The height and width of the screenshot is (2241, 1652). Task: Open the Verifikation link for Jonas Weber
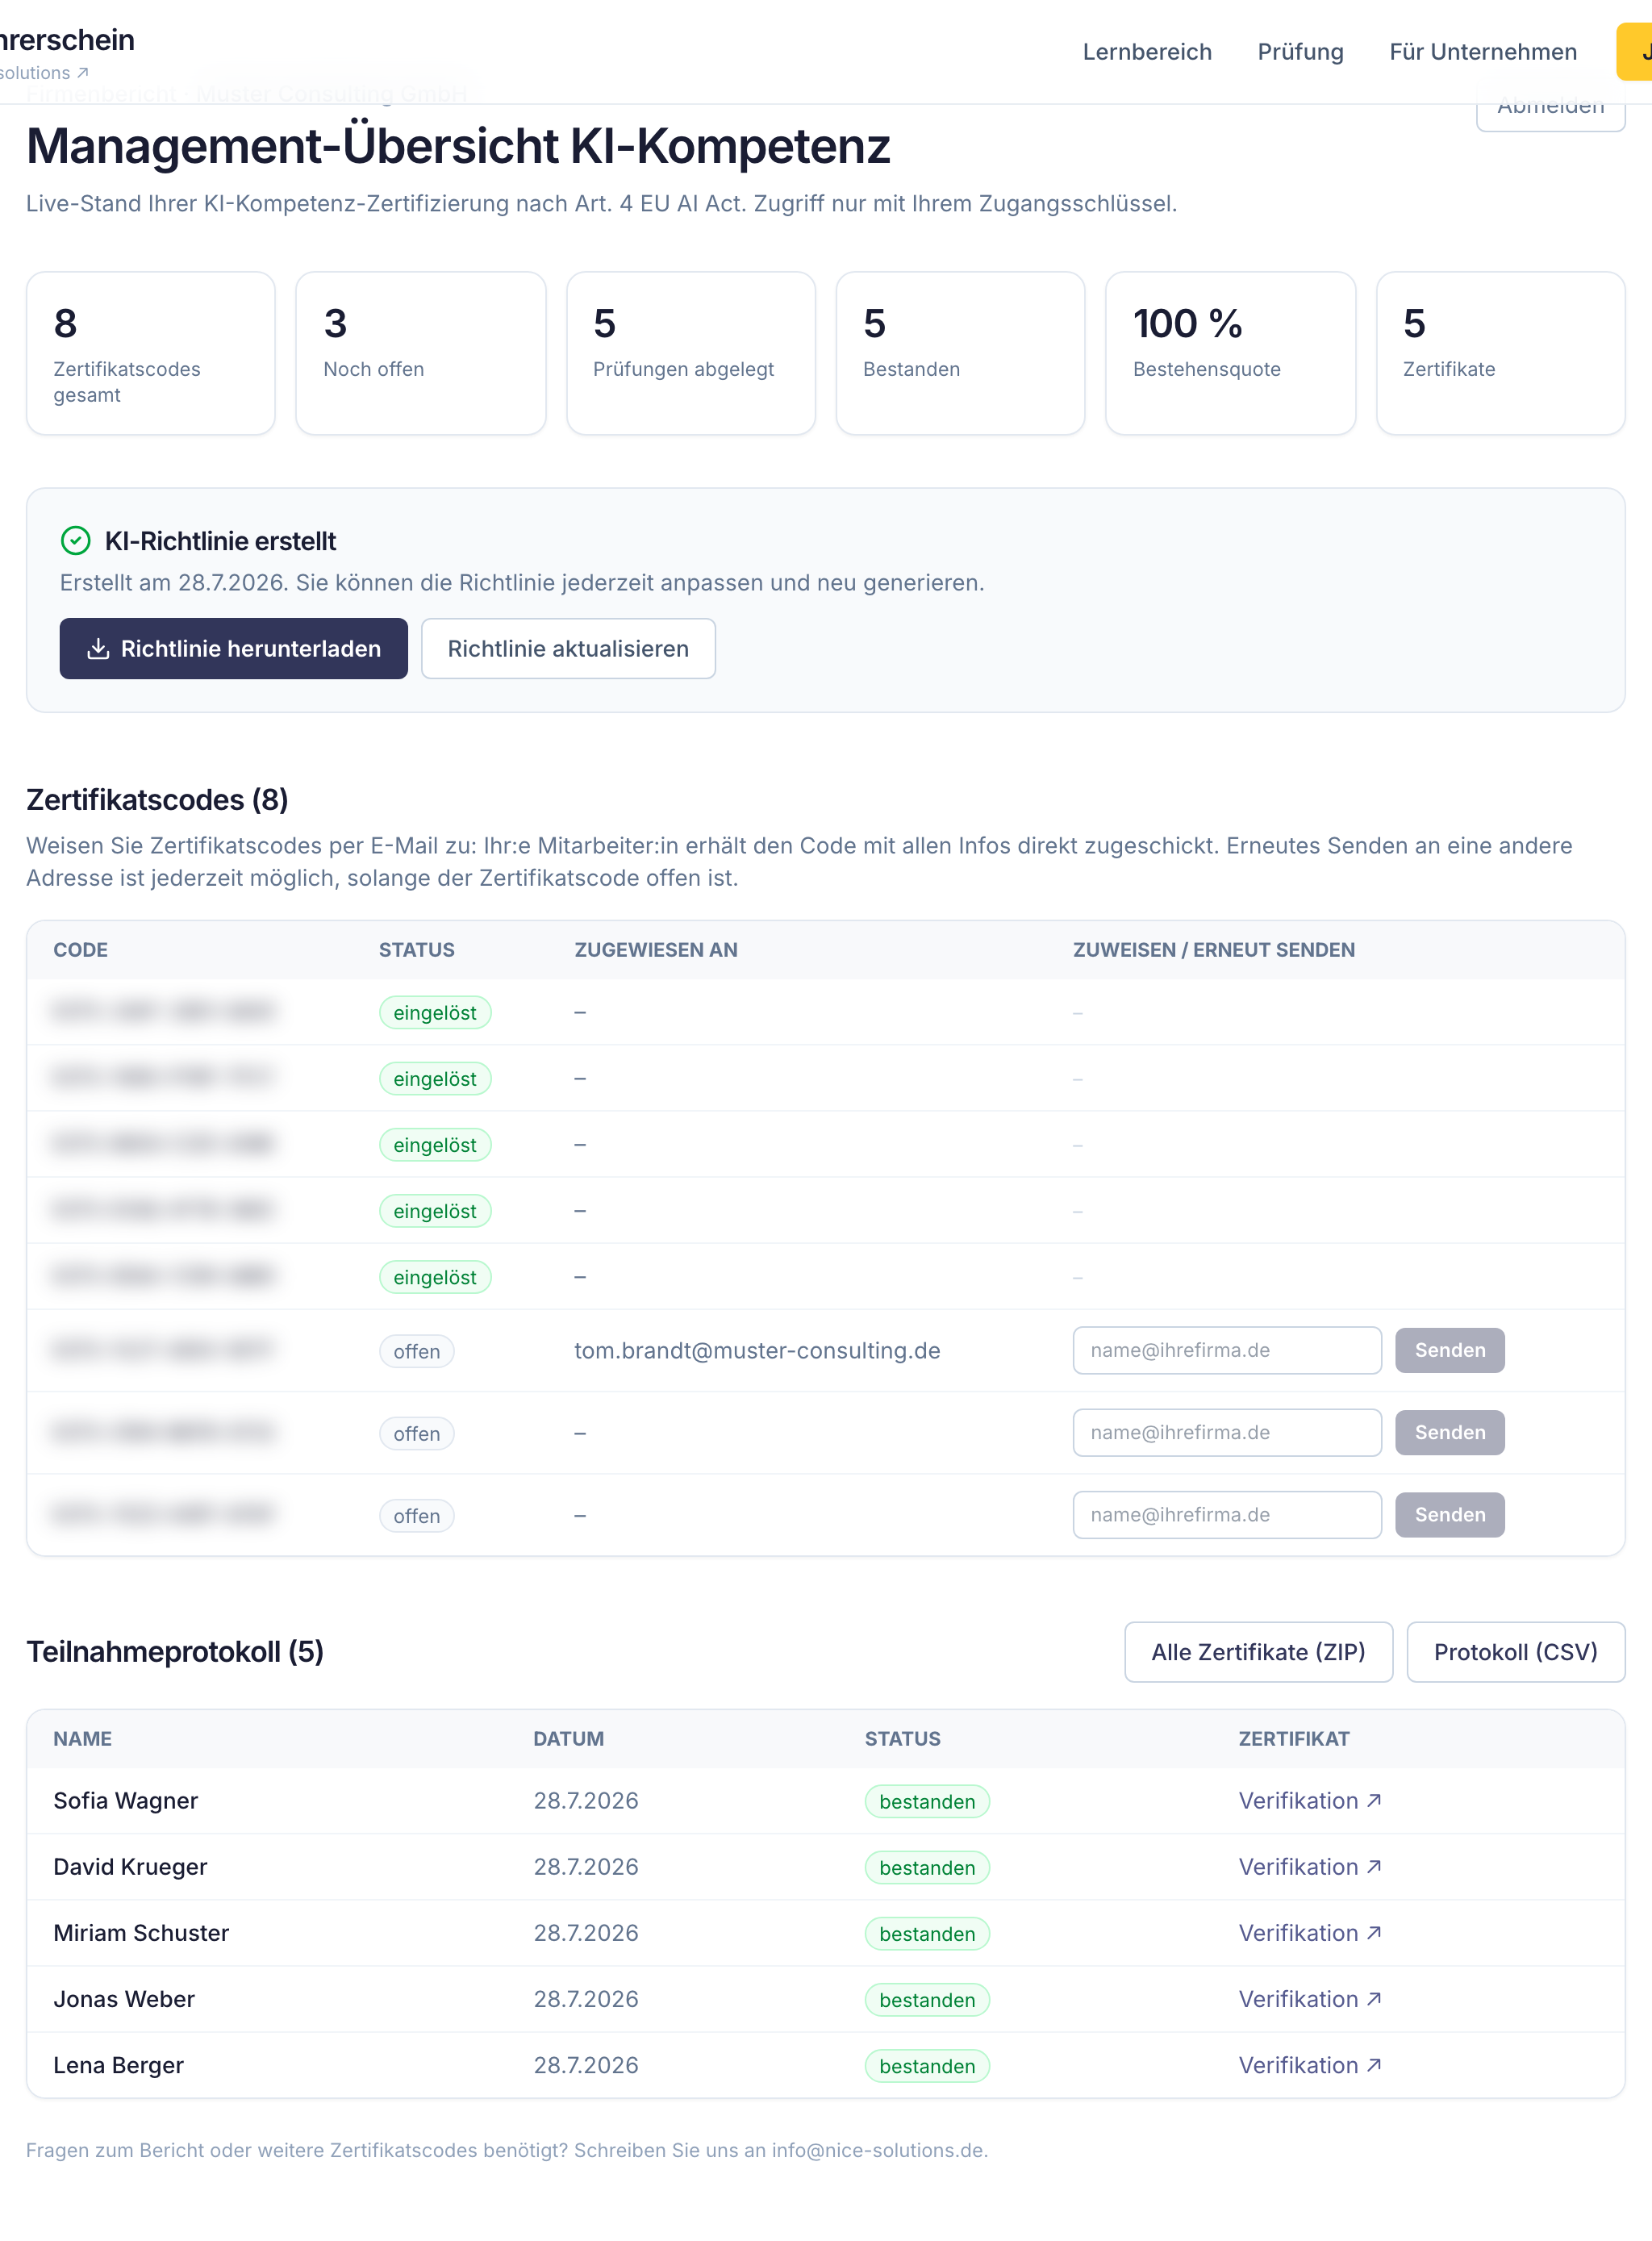tap(1310, 1998)
